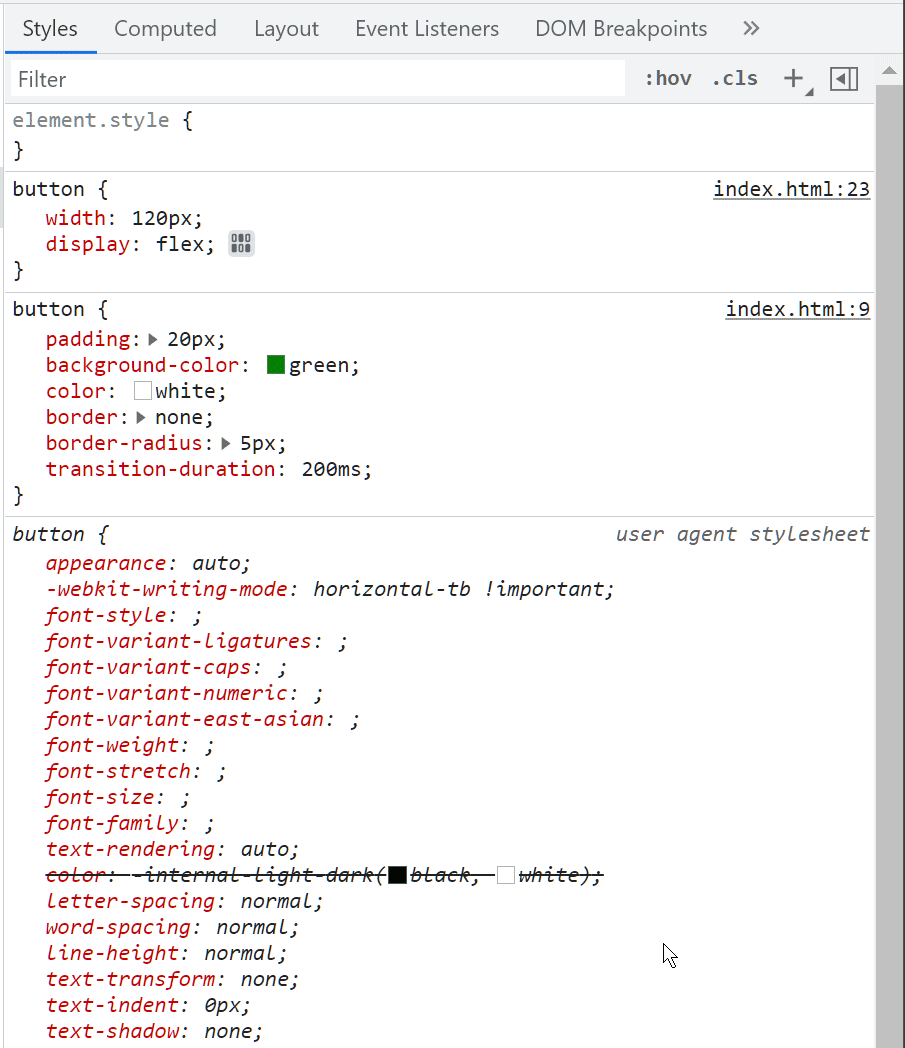Show more tabs with the double chevron

pyautogui.click(x=751, y=29)
